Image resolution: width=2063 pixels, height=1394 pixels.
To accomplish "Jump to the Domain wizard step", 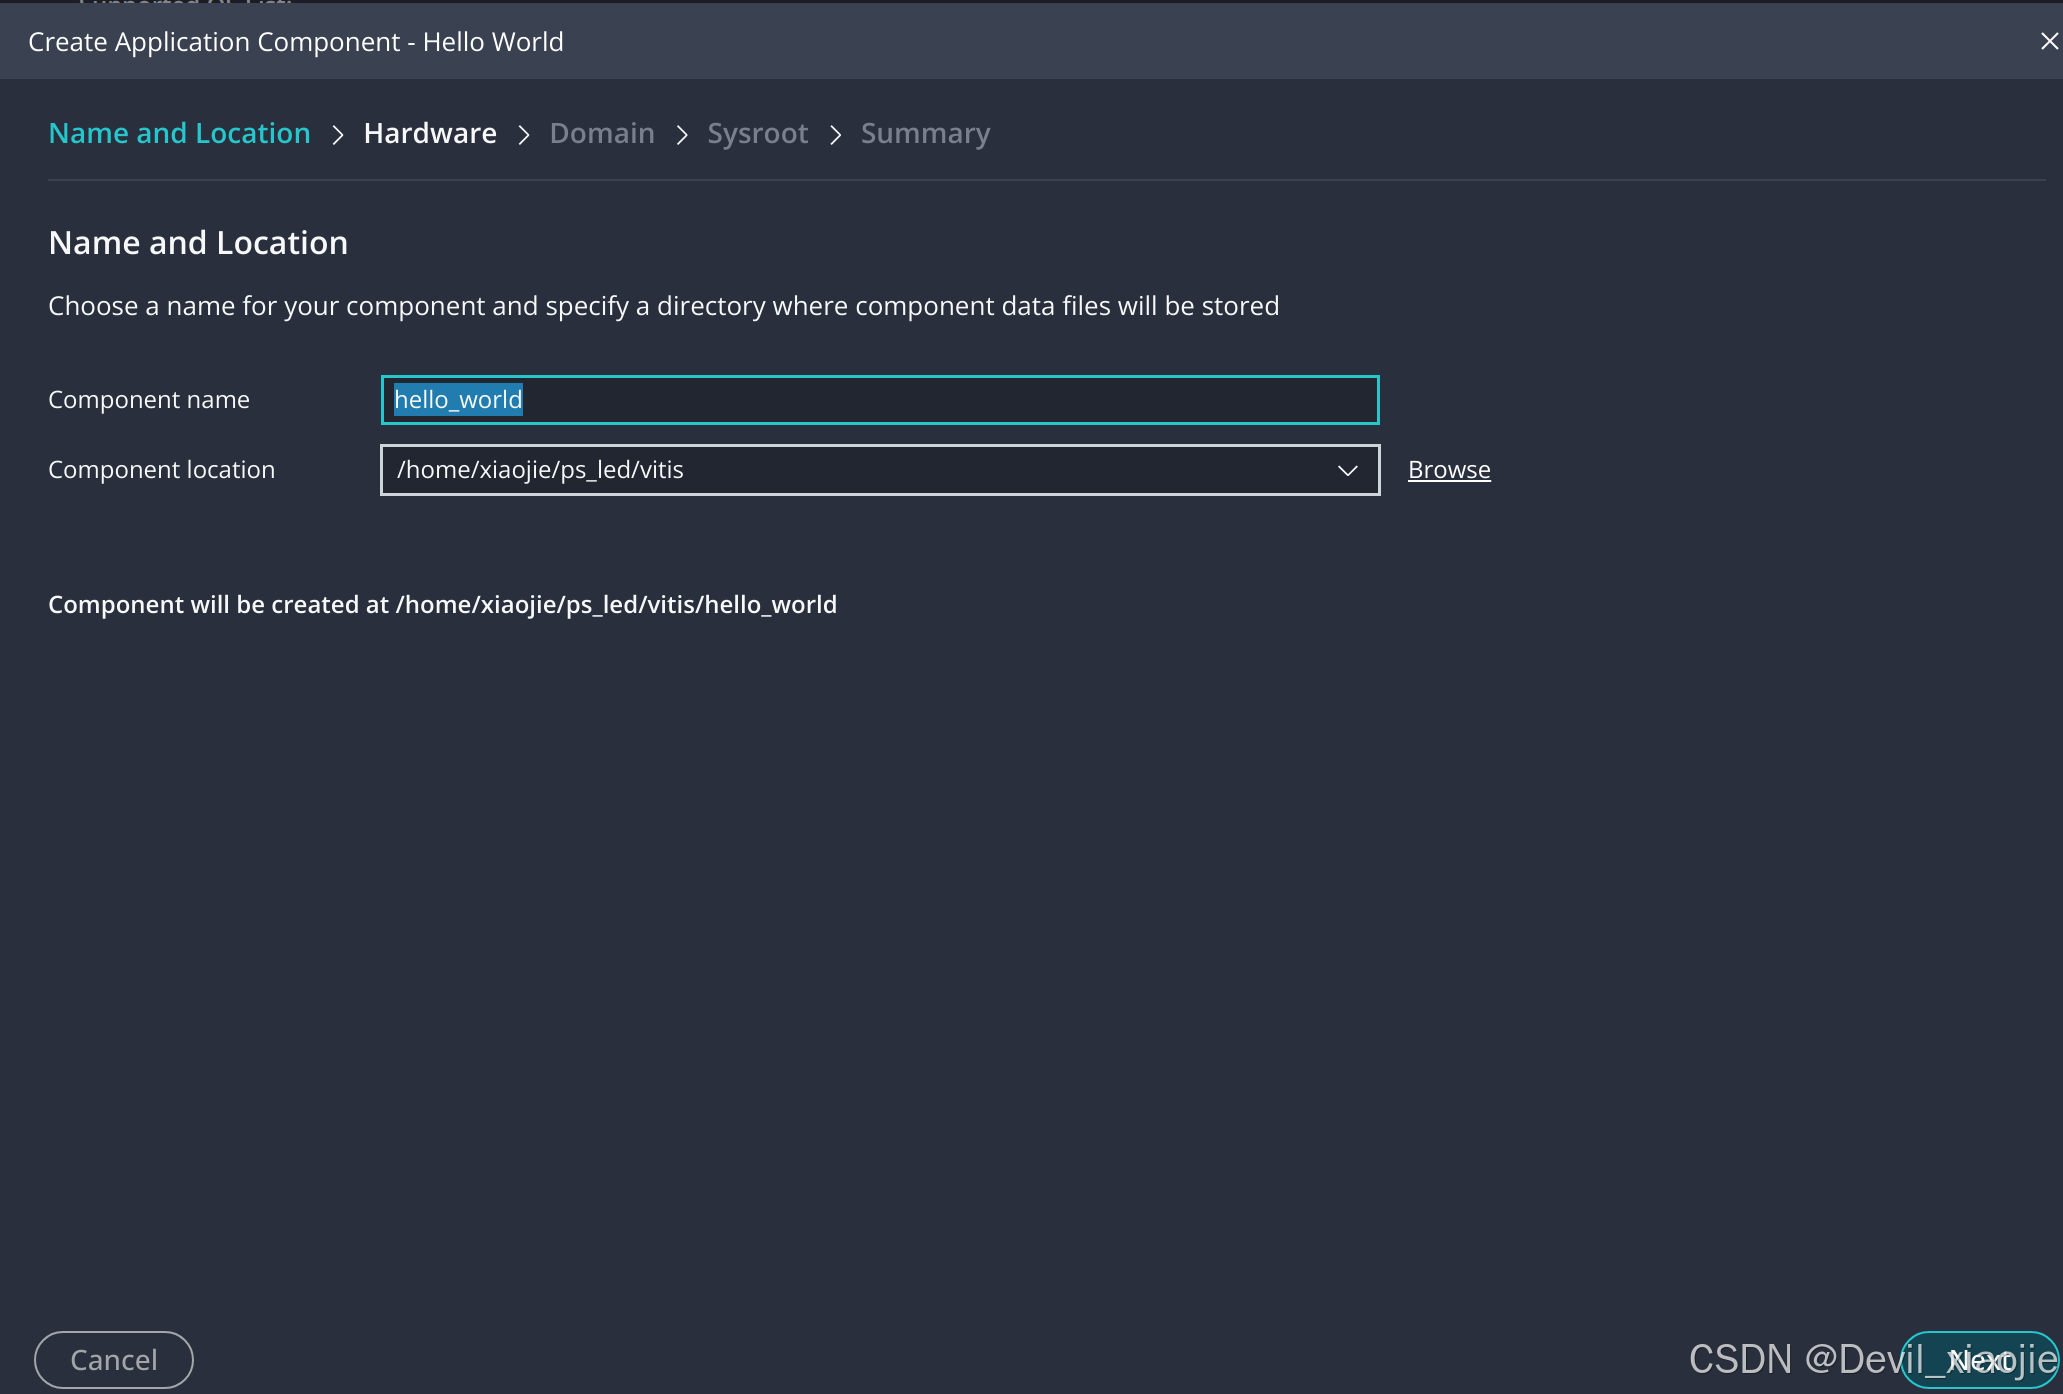I will tap(602, 133).
